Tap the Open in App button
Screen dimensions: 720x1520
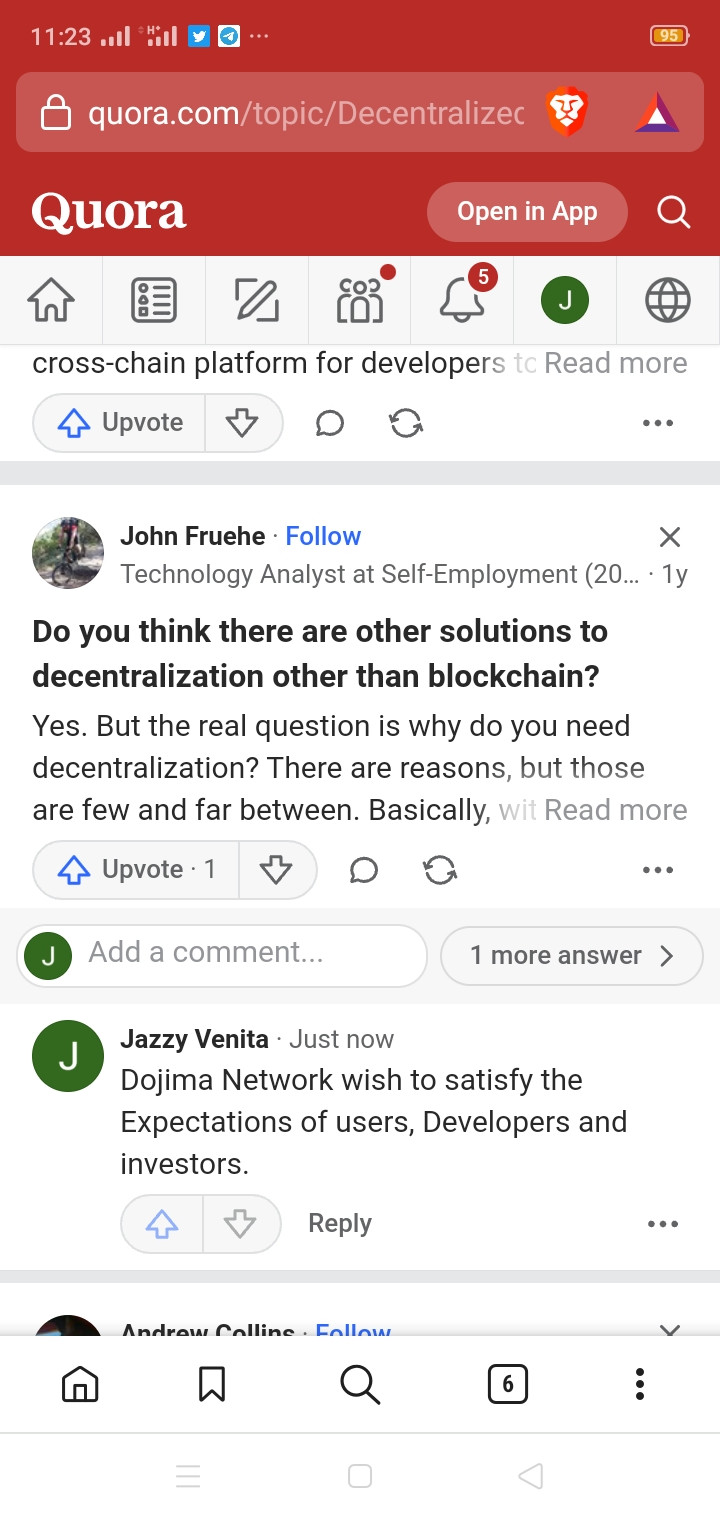(527, 212)
